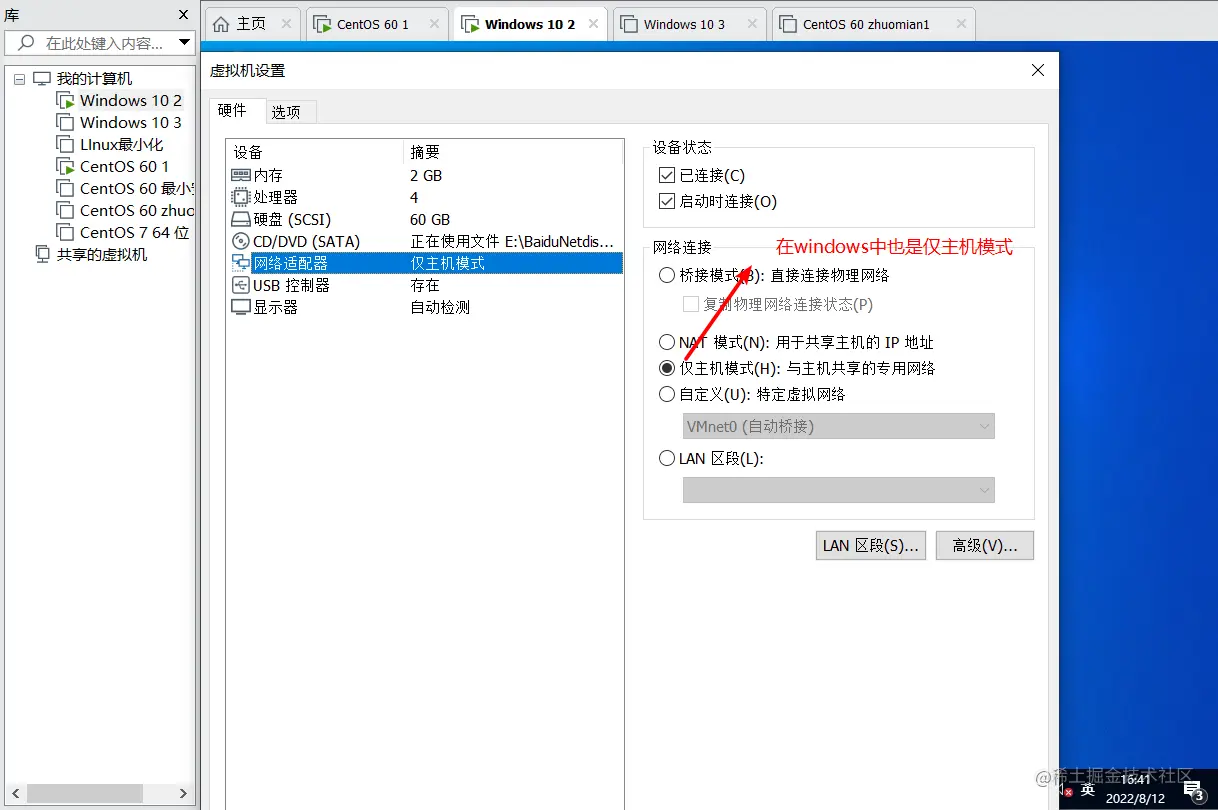Select LInux最小化 in library tree
This screenshot has height=810, width=1218.
pos(121,144)
